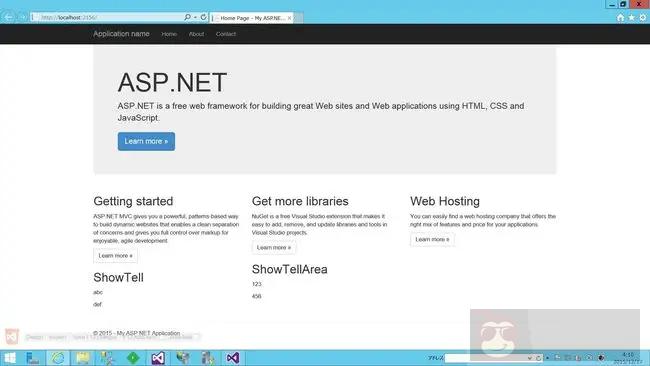This screenshot has height=366, width=650.
Task: Open the Windows Start button
Action: click(x=10, y=358)
